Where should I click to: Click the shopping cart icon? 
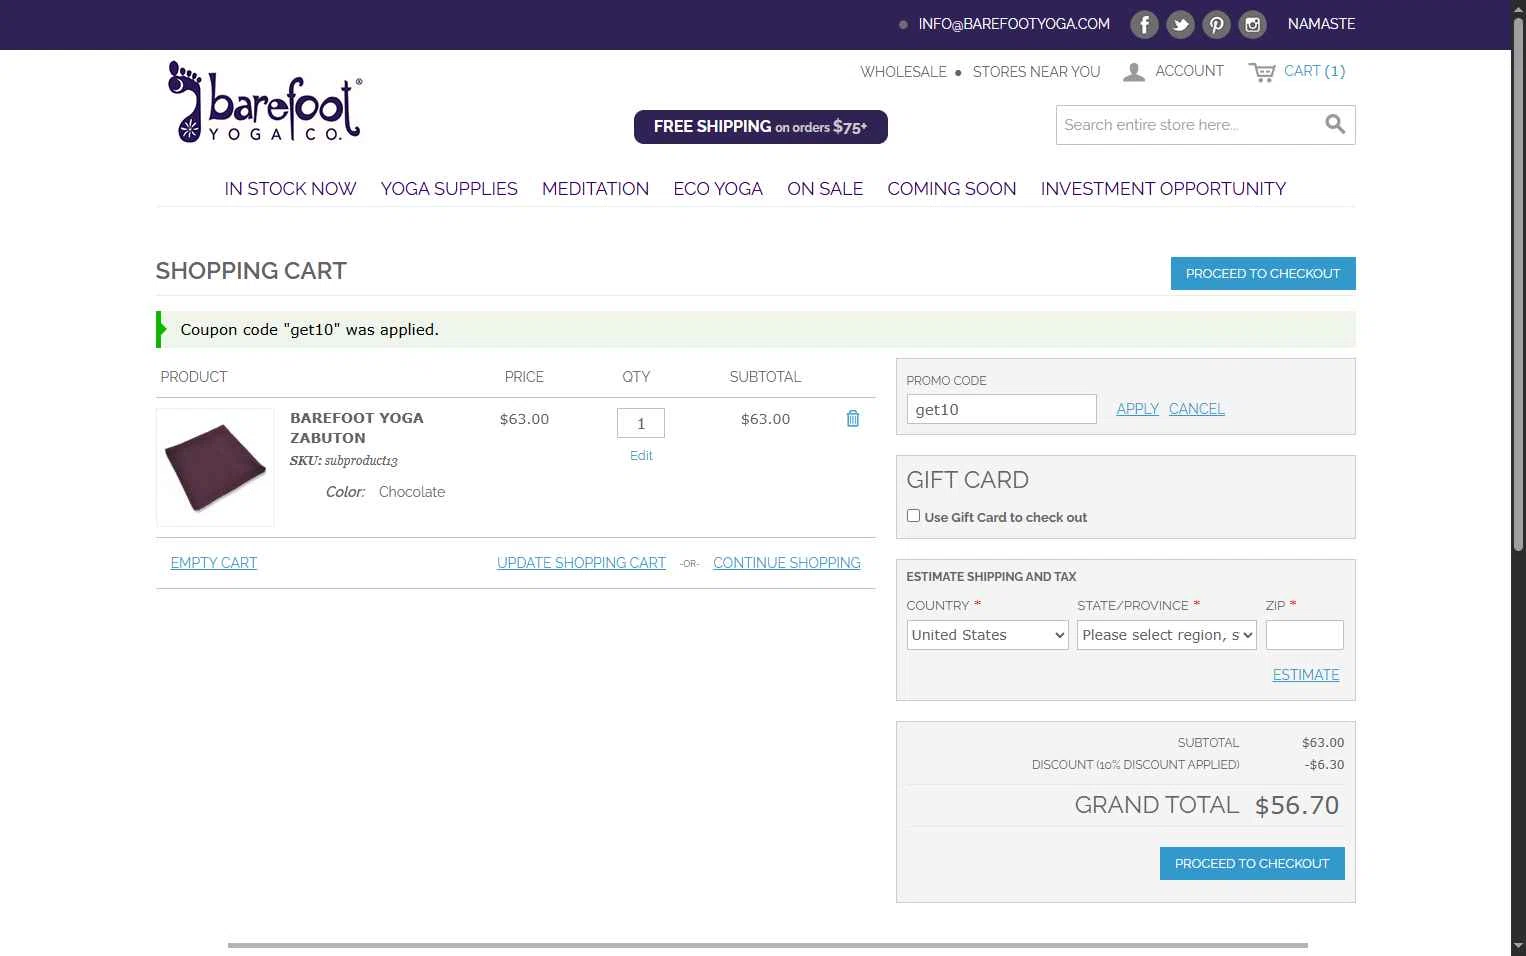tap(1262, 72)
